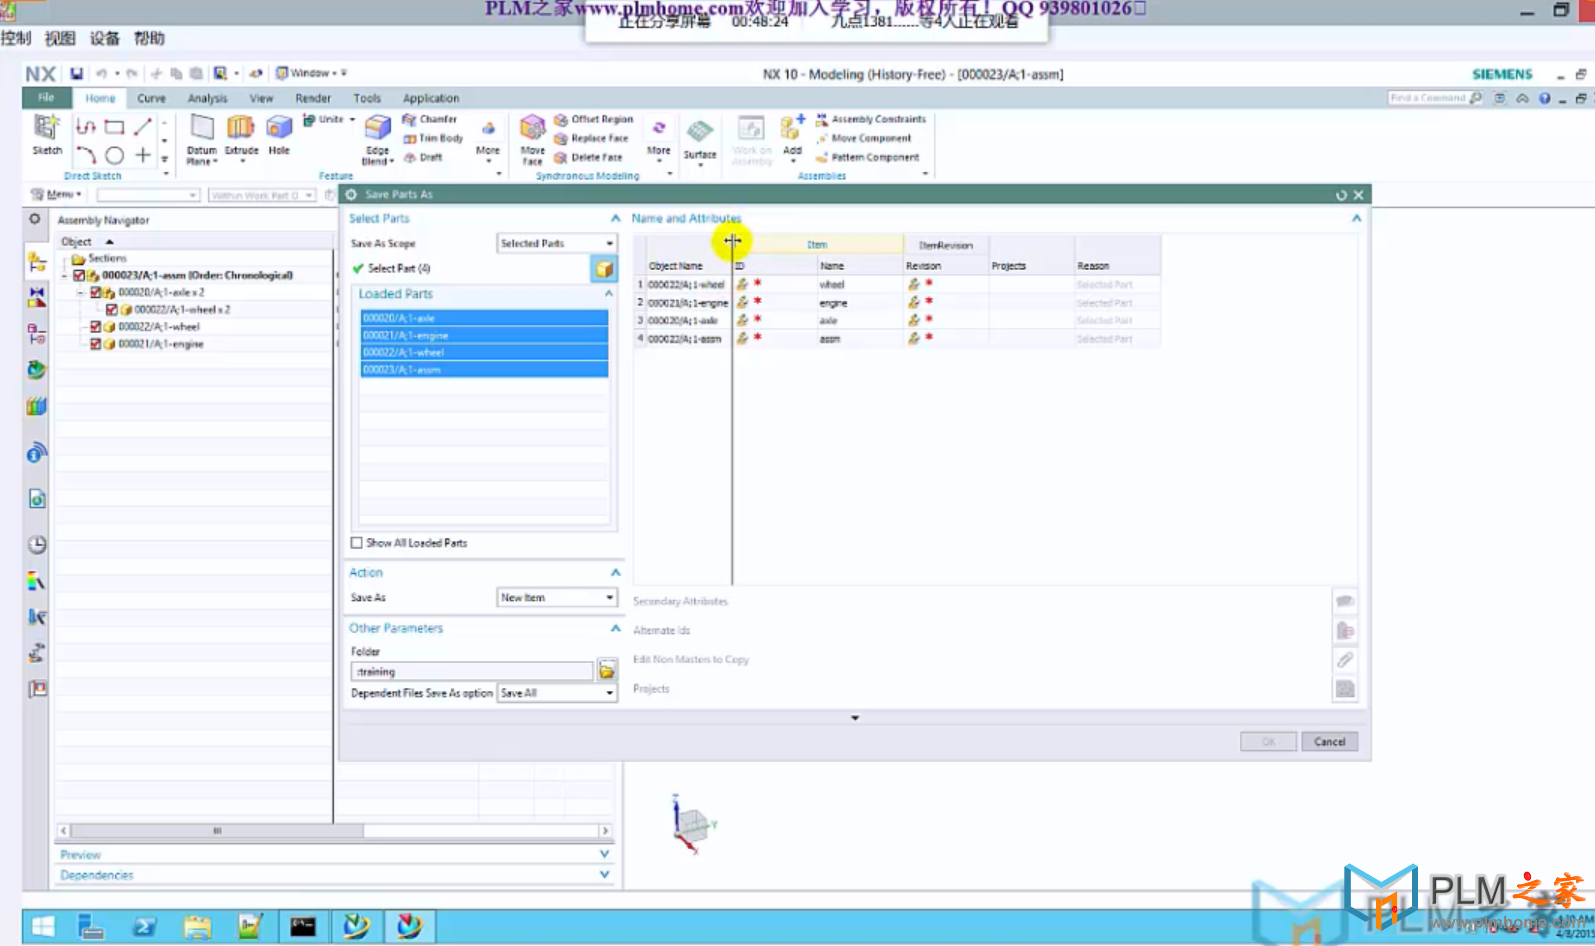Open the Windows Start menu
Image resolution: width=1595 pixels, height=946 pixels.
pos(44,927)
